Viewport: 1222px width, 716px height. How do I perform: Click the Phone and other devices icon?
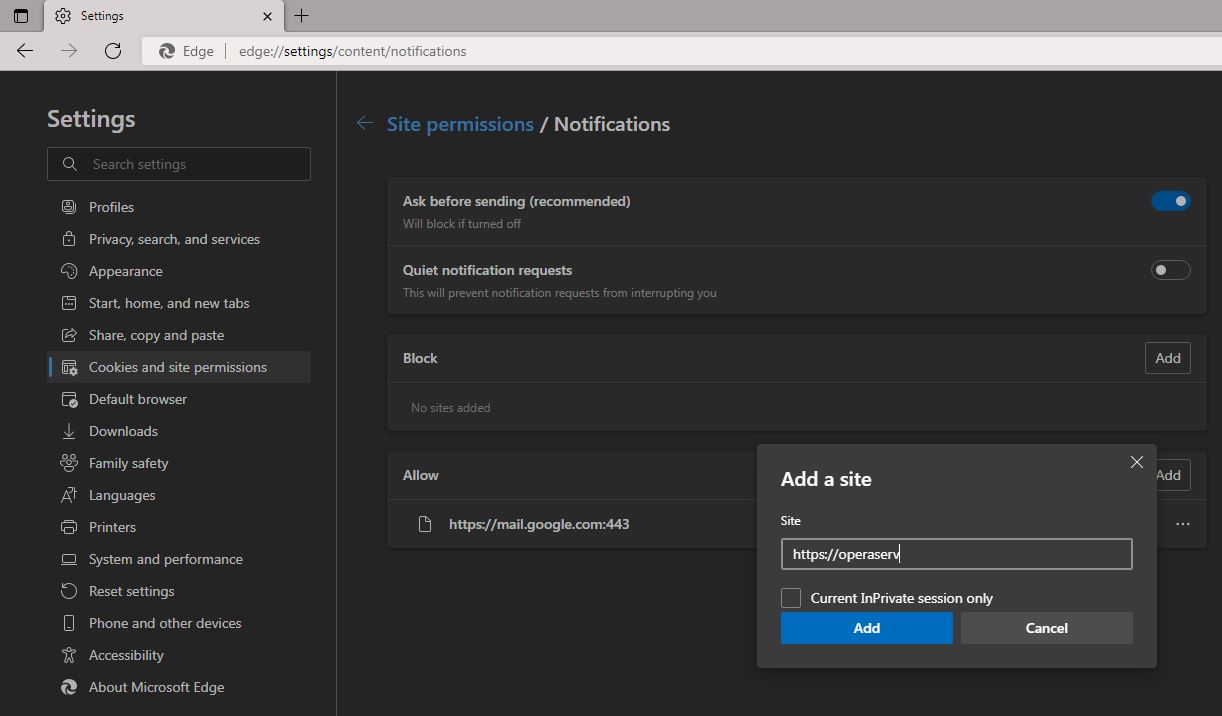(x=69, y=623)
